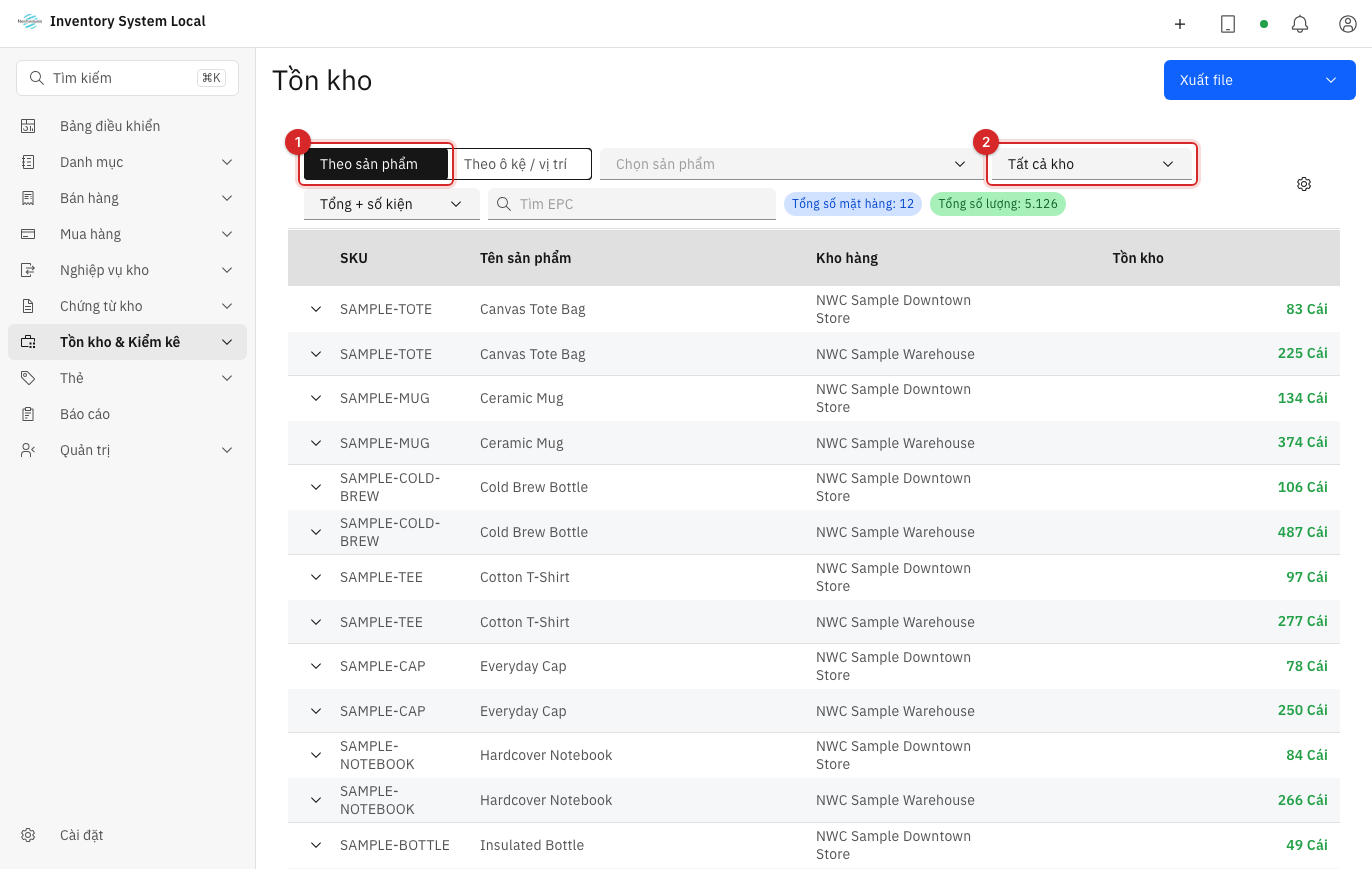The height and width of the screenshot is (869, 1372).
Task: Click the Nghiệp vụ kho sidebar icon
Action: (28, 270)
